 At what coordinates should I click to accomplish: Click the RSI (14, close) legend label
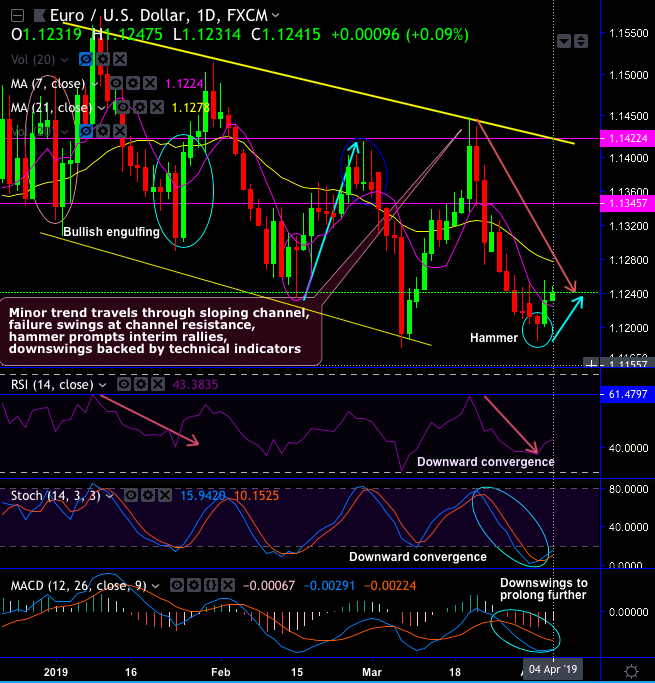click(52, 385)
